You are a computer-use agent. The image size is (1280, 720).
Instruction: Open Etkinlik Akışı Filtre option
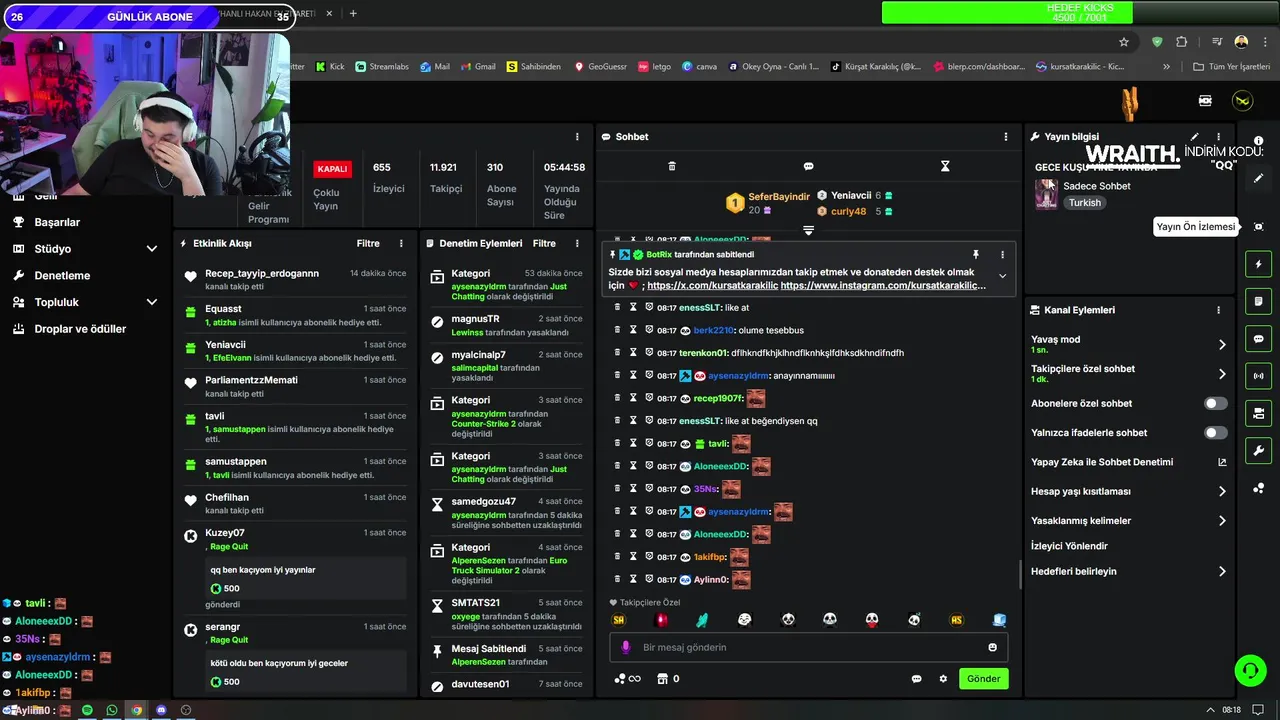tap(368, 244)
